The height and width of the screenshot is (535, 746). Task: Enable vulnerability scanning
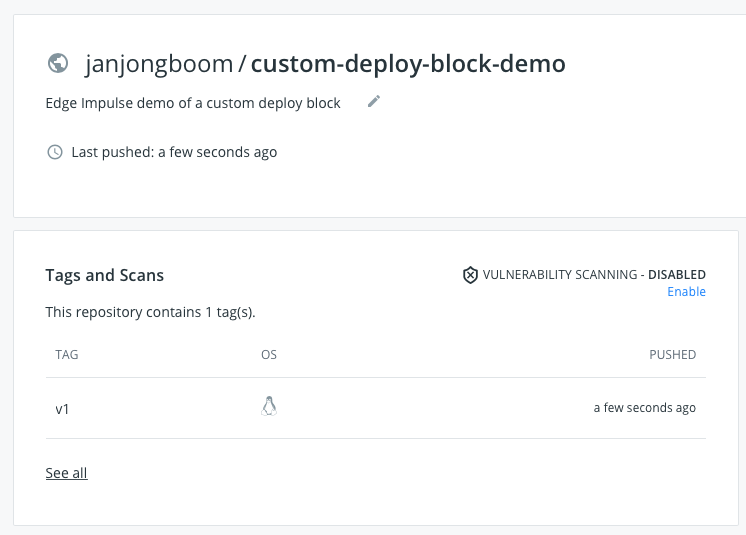coord(686,292)
